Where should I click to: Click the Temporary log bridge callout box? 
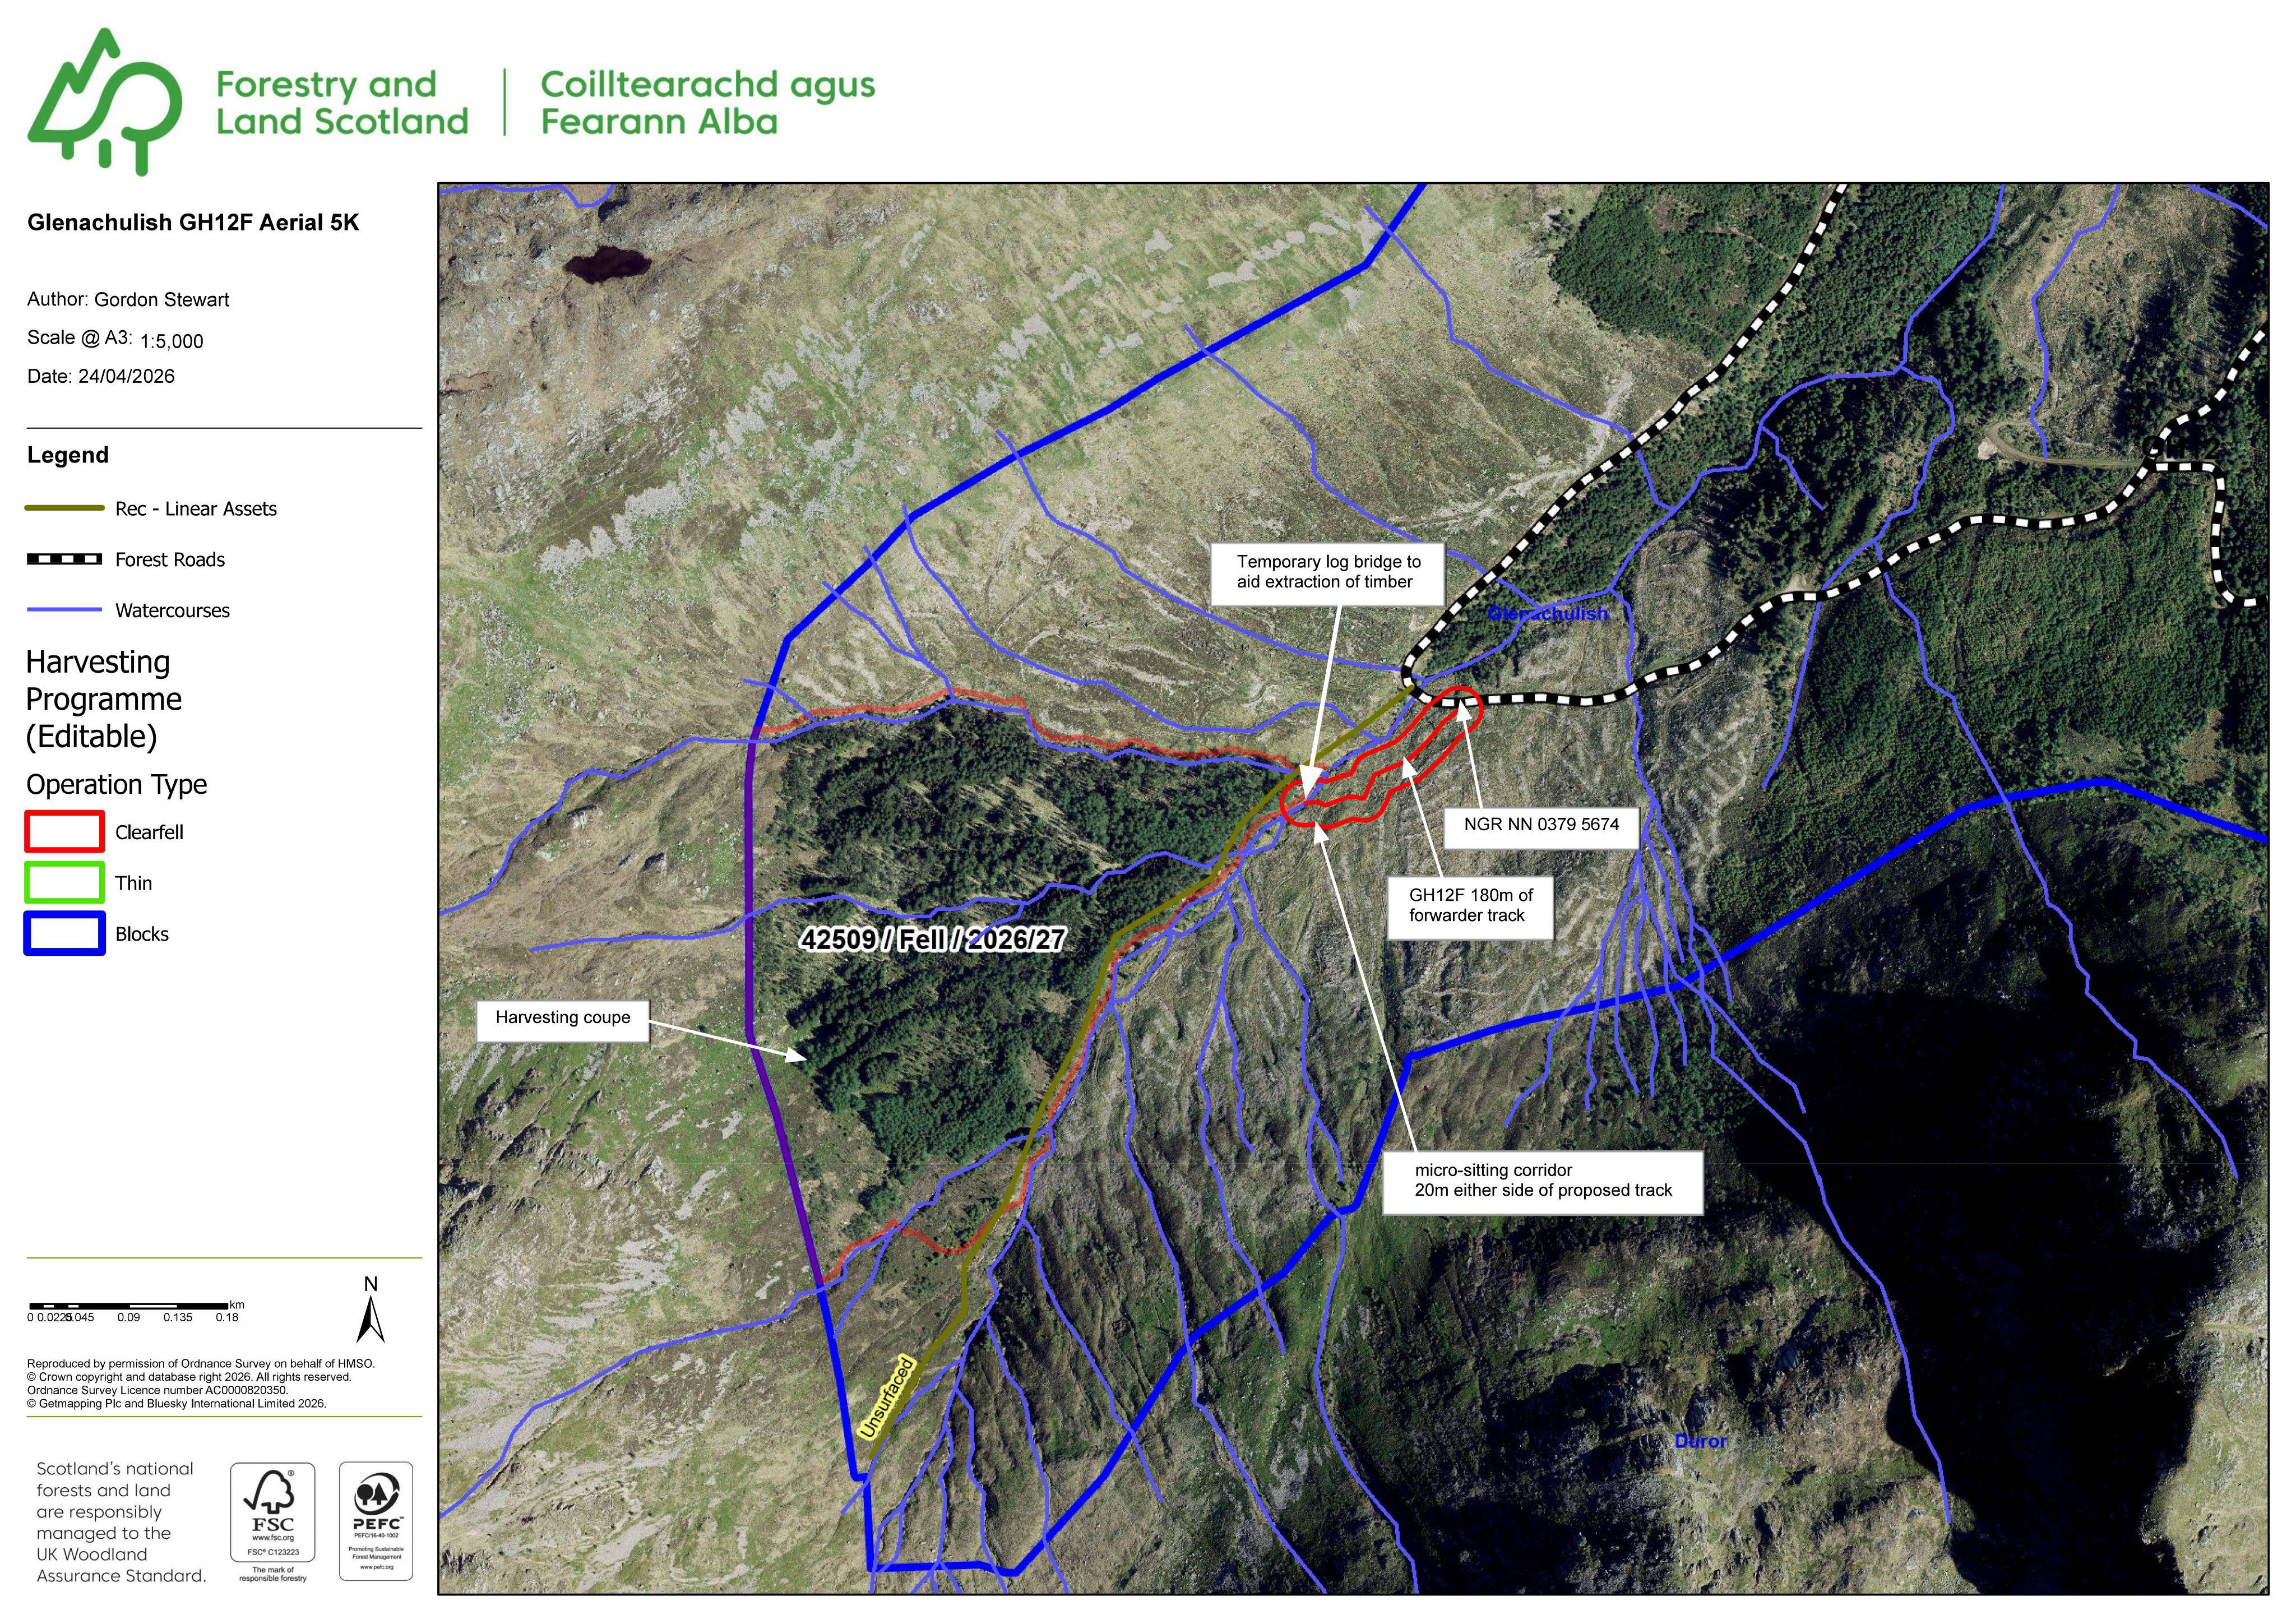coord(1327,573)
